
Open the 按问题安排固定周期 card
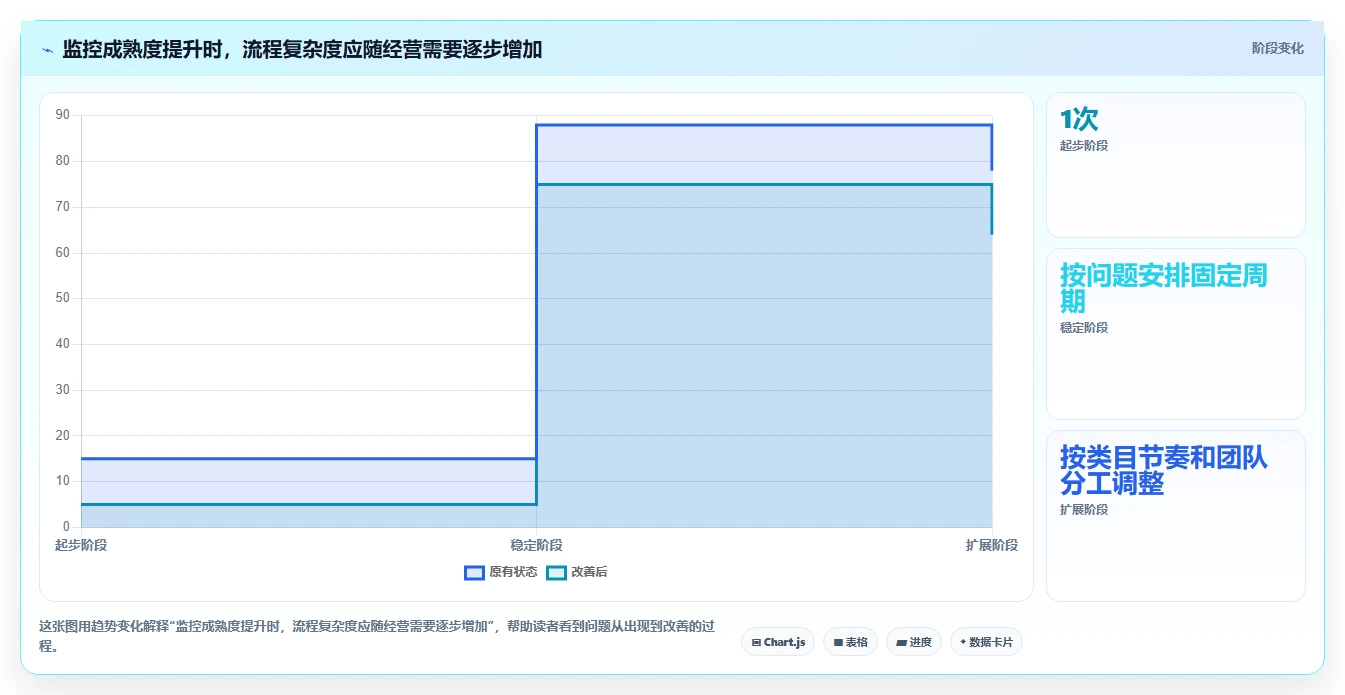click(1175, 334)
